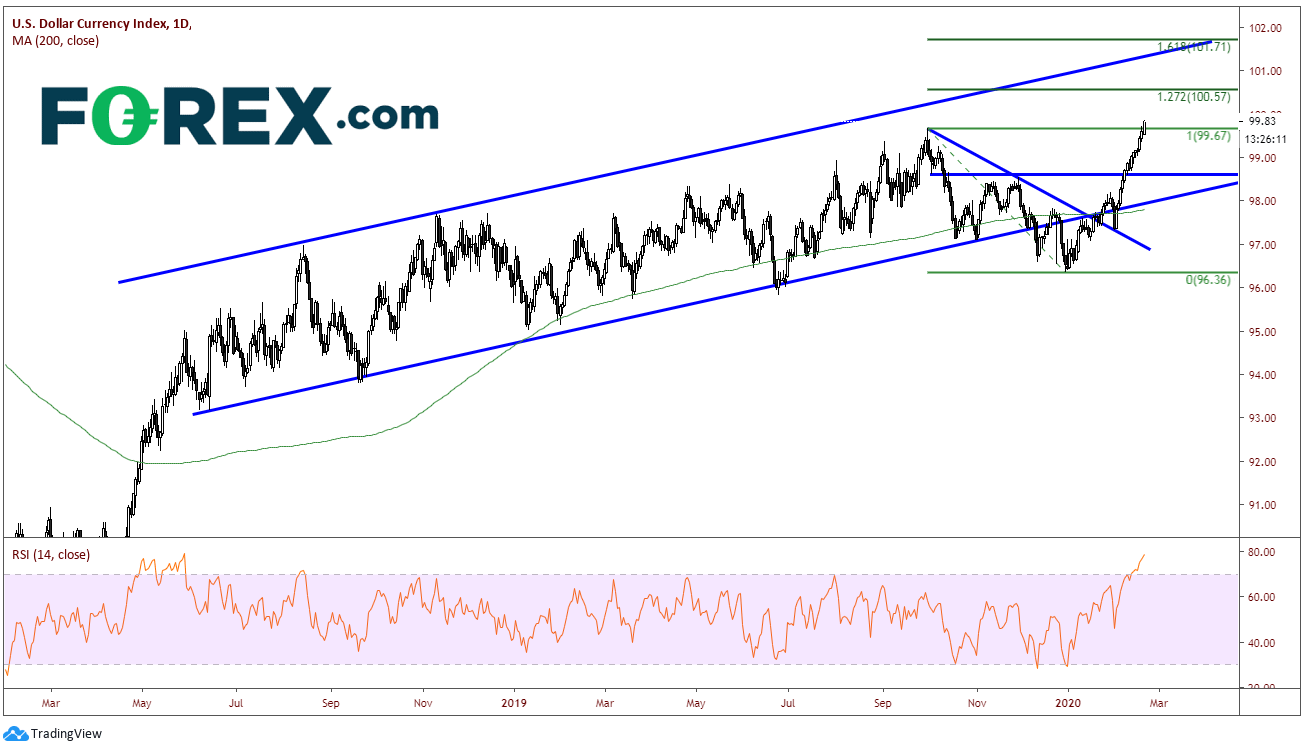Click the 91.00 price axis label

tap(1263, 505)
